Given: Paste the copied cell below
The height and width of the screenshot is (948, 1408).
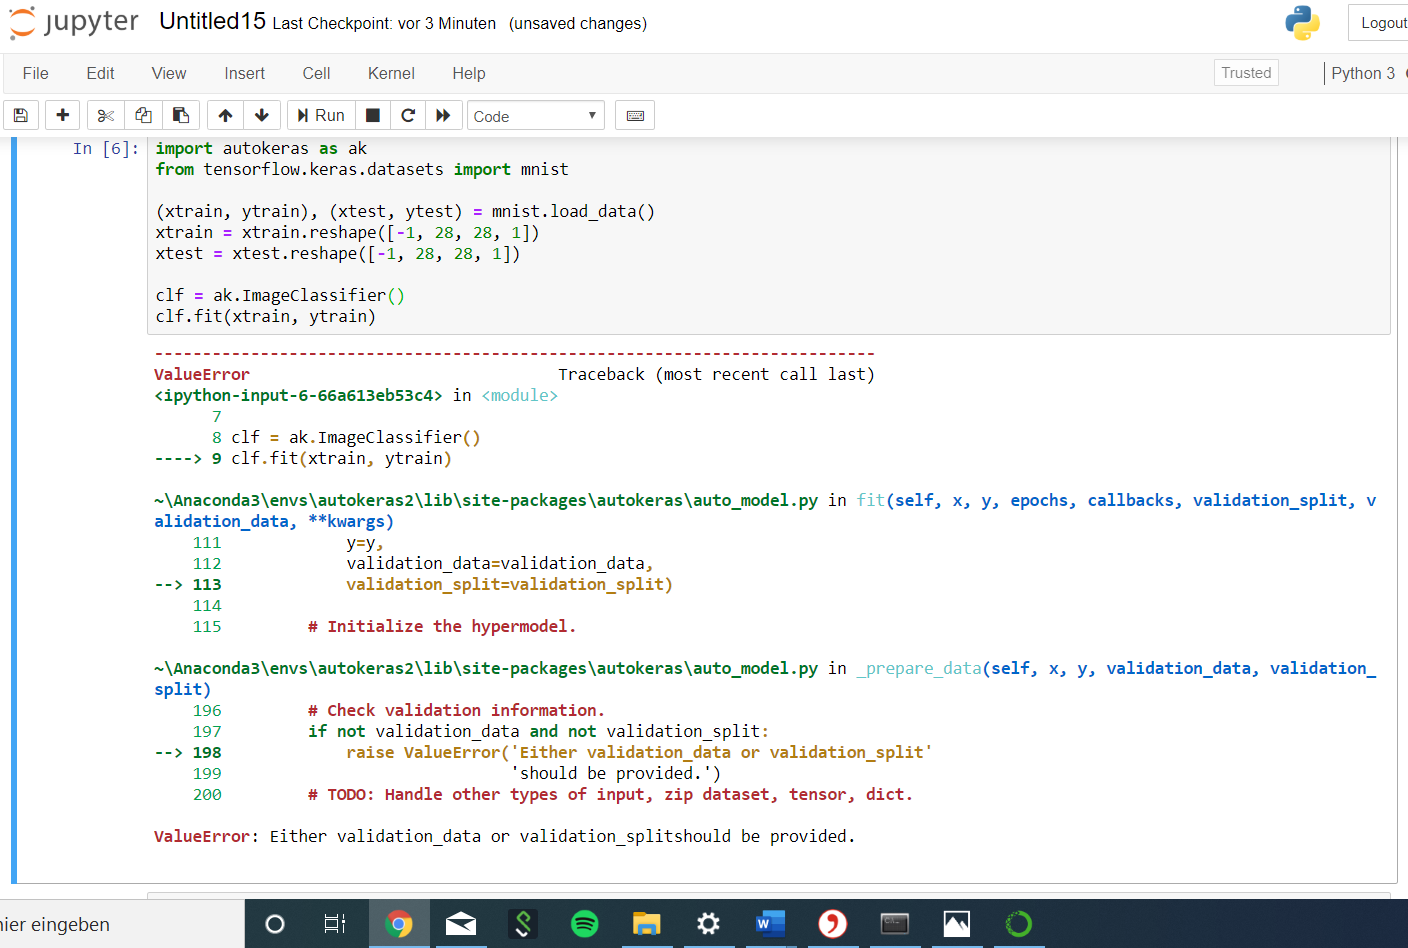Looking at the screenshot, I should click(181, 115).
